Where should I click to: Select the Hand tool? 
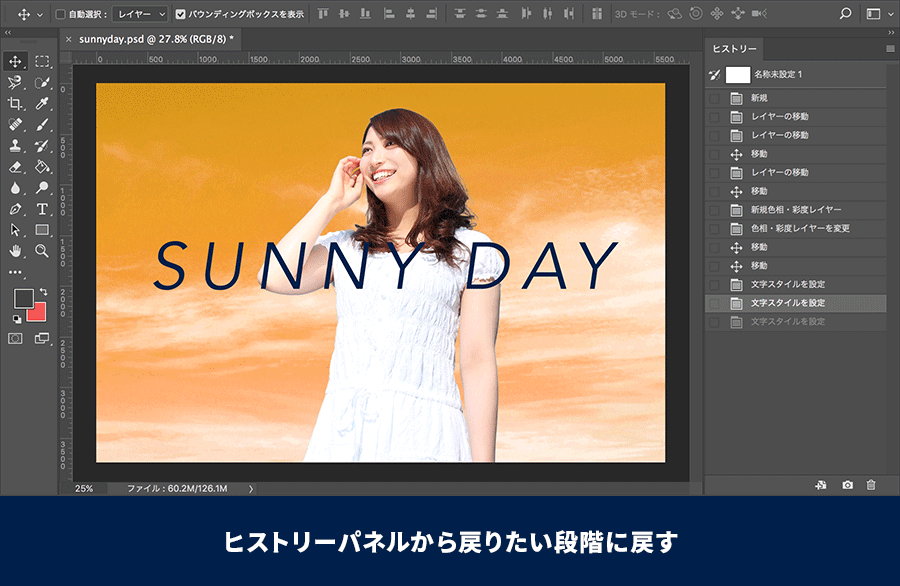16,251
